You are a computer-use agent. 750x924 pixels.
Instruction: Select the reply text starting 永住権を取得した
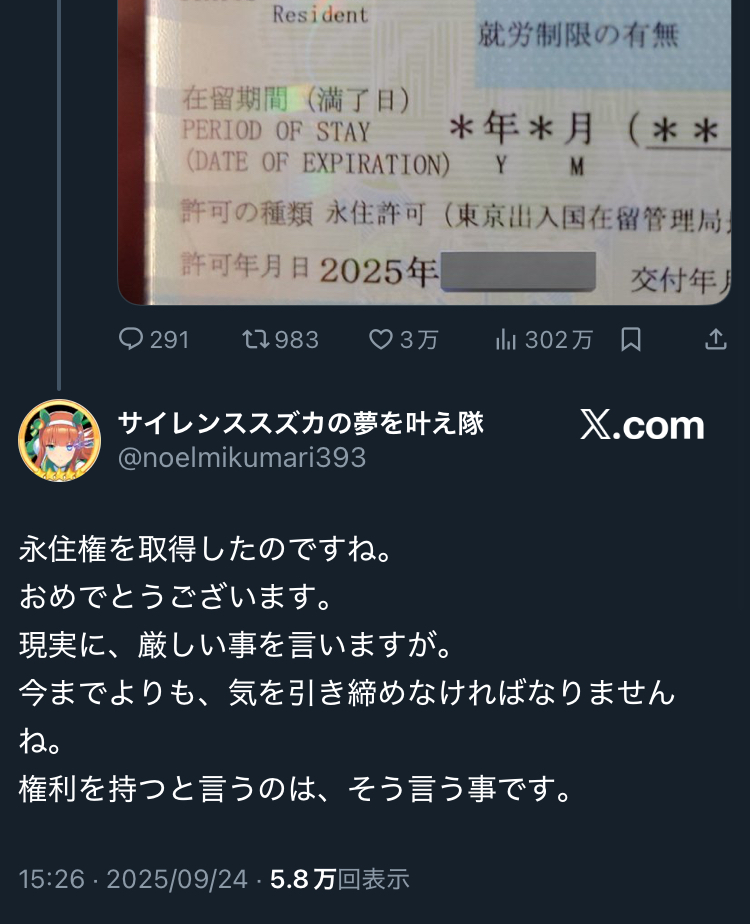[x=347, y=668]
